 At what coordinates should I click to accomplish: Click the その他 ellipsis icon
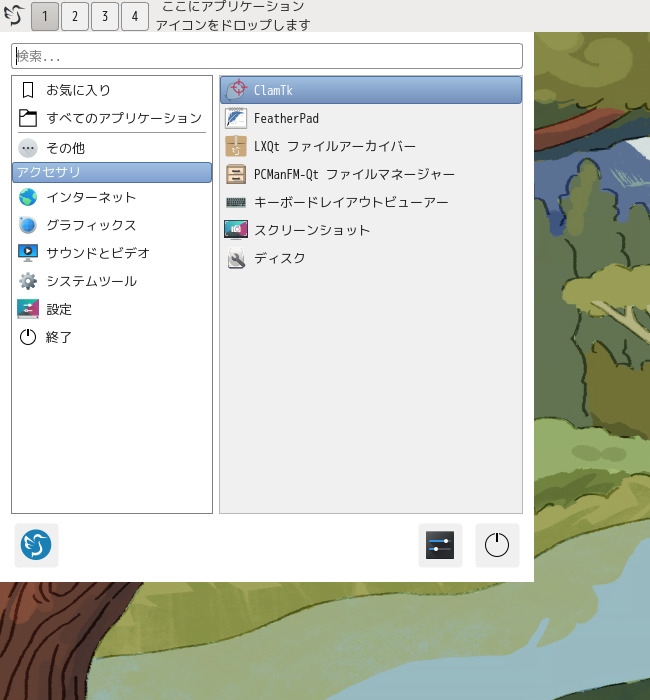tap(28, 148)
